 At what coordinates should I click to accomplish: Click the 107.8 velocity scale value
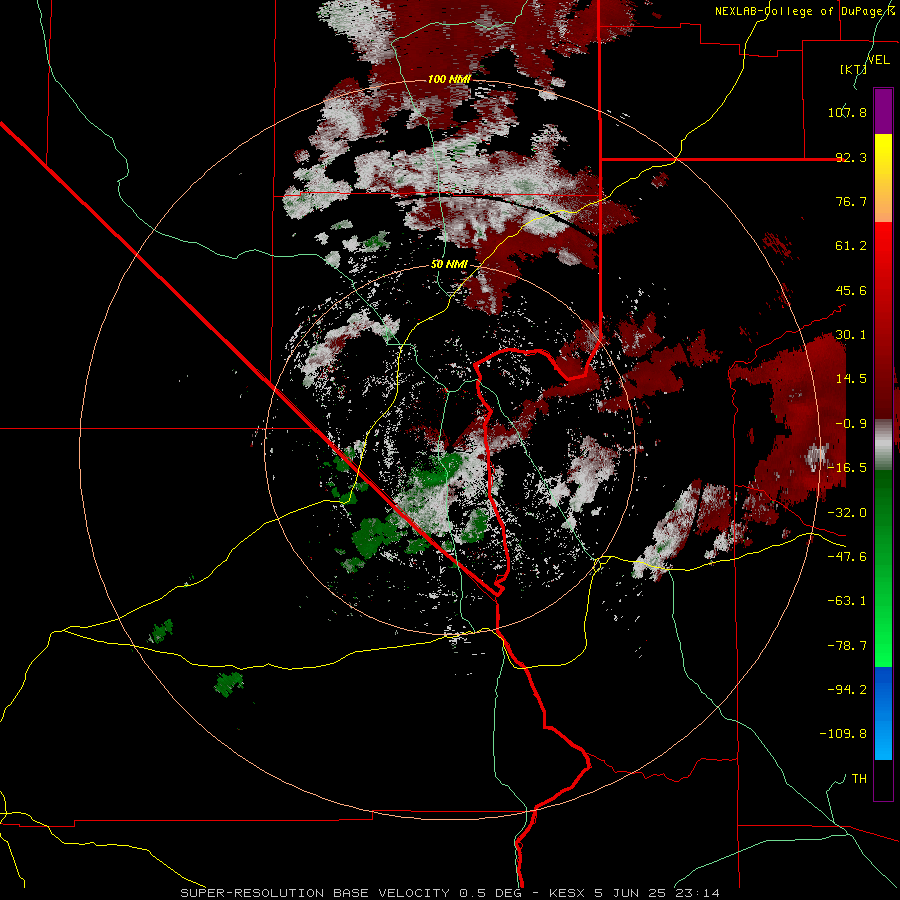tap(847, 112)
